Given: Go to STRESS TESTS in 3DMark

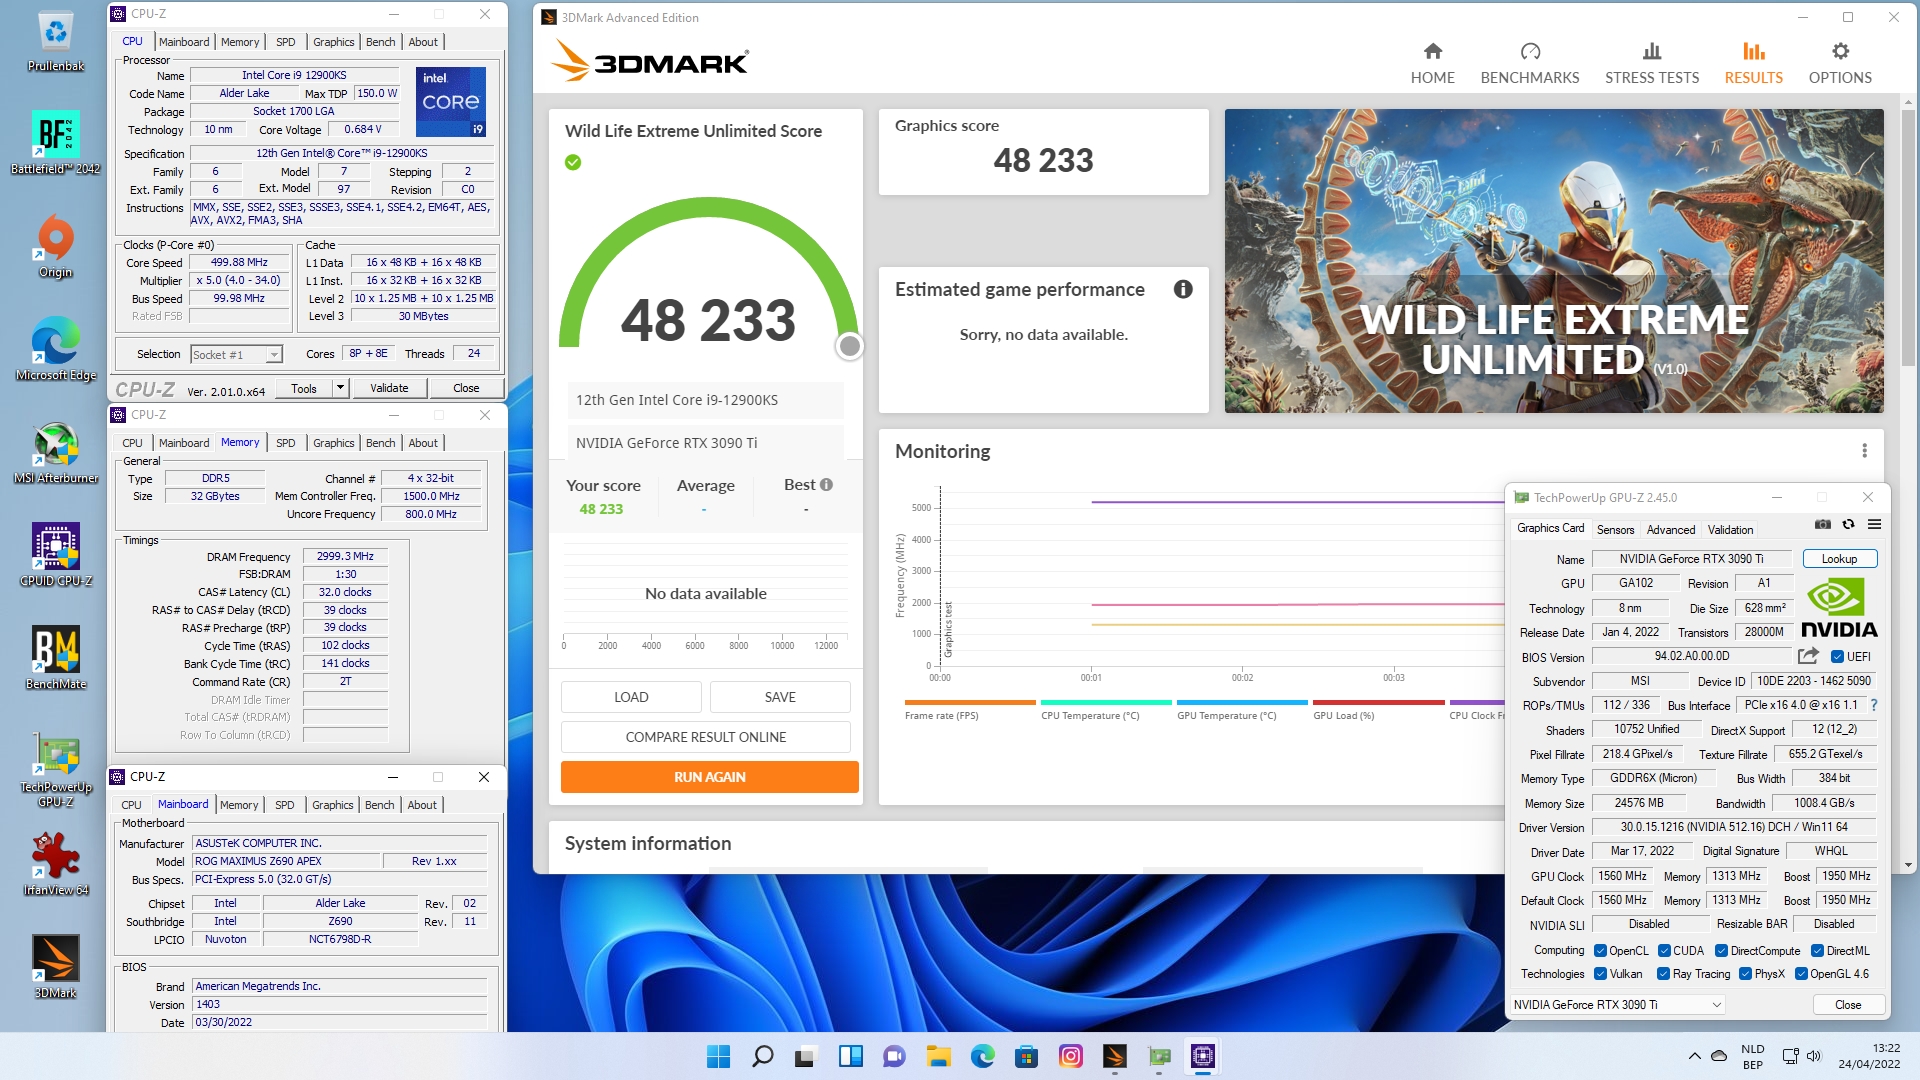Looking at the screenshot, I should tap(1651, 63).
